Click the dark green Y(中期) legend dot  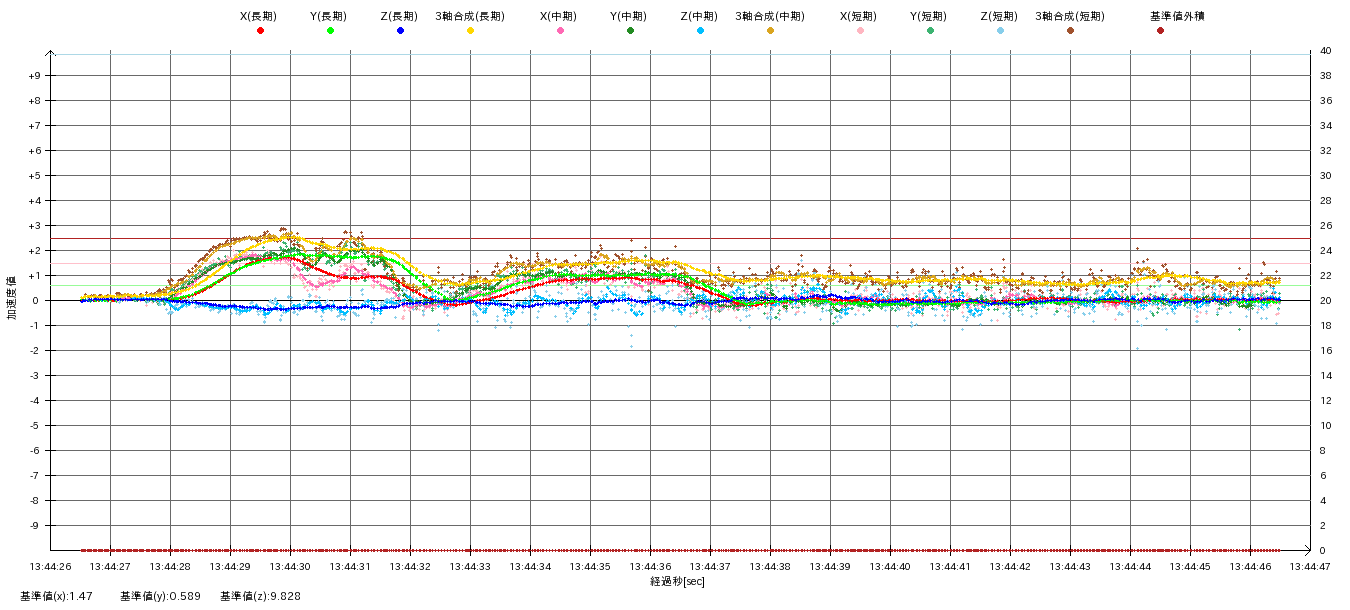630,31
